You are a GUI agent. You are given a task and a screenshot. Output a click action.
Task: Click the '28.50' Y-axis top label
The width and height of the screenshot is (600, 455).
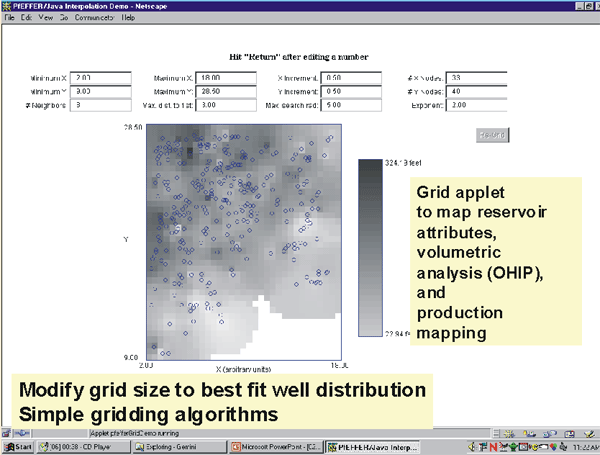pos(133,127)
